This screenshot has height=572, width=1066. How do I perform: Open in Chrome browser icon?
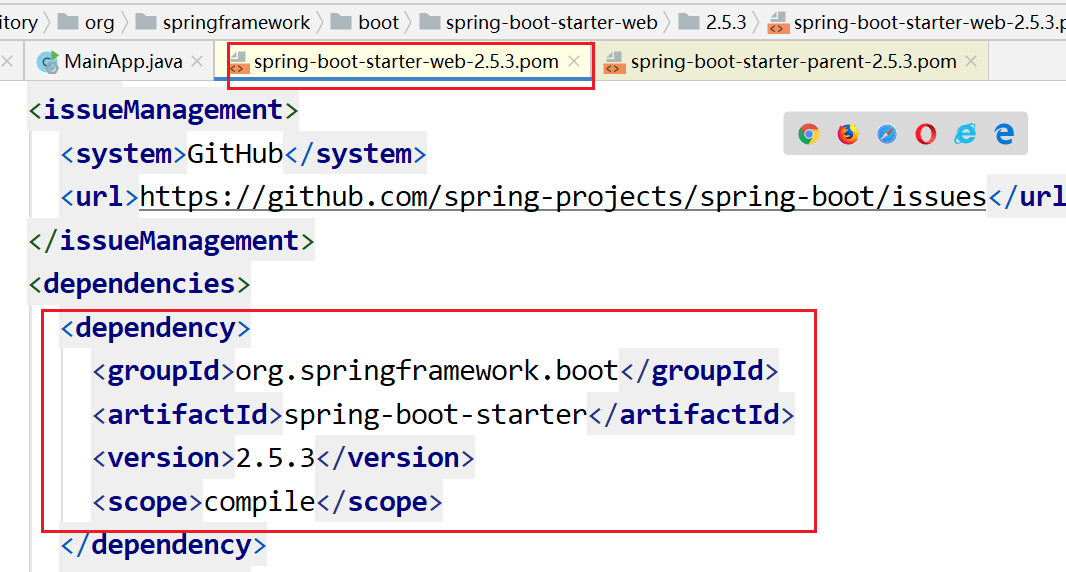pyautogui.click(x=808, y=134)
